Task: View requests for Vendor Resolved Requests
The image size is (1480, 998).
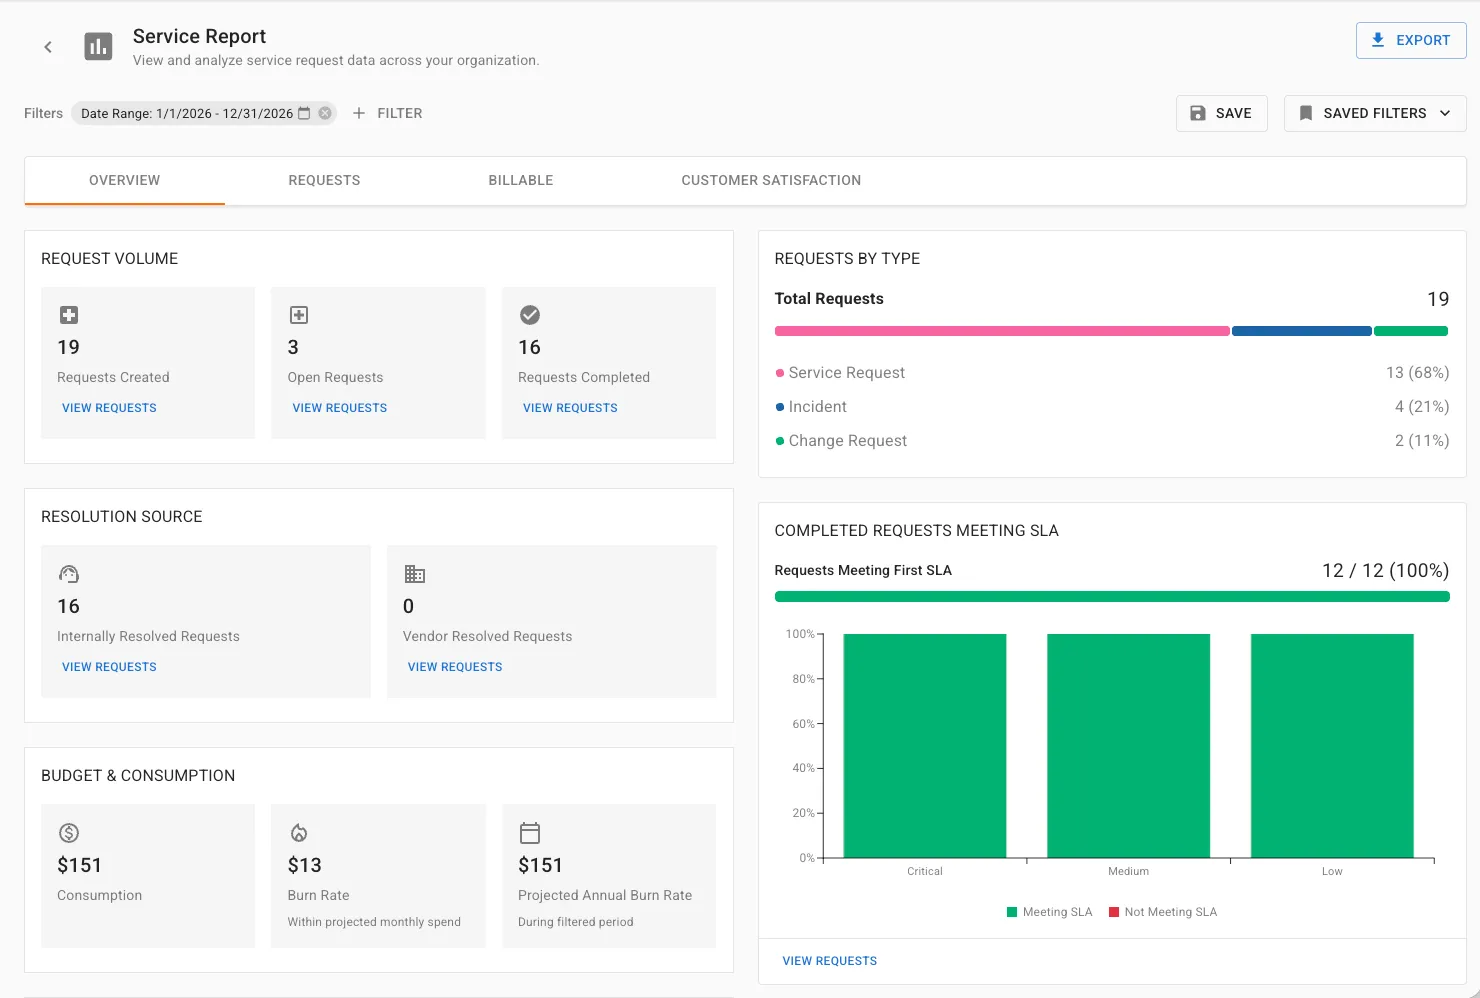Action: pyautogui.click(x=455, y=667)
